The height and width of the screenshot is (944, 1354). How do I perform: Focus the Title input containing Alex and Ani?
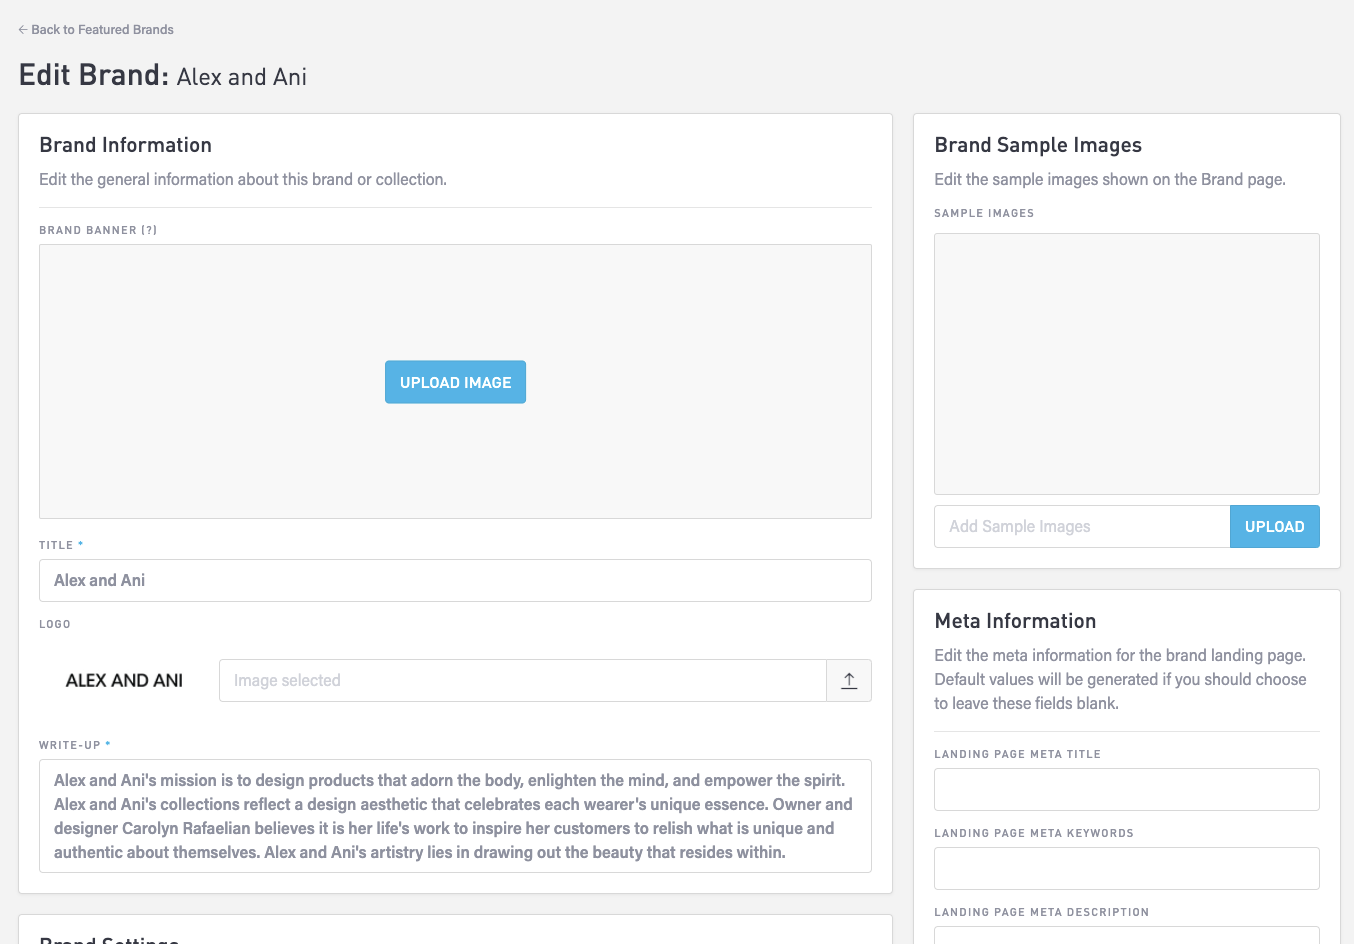(x=455, y=581)
